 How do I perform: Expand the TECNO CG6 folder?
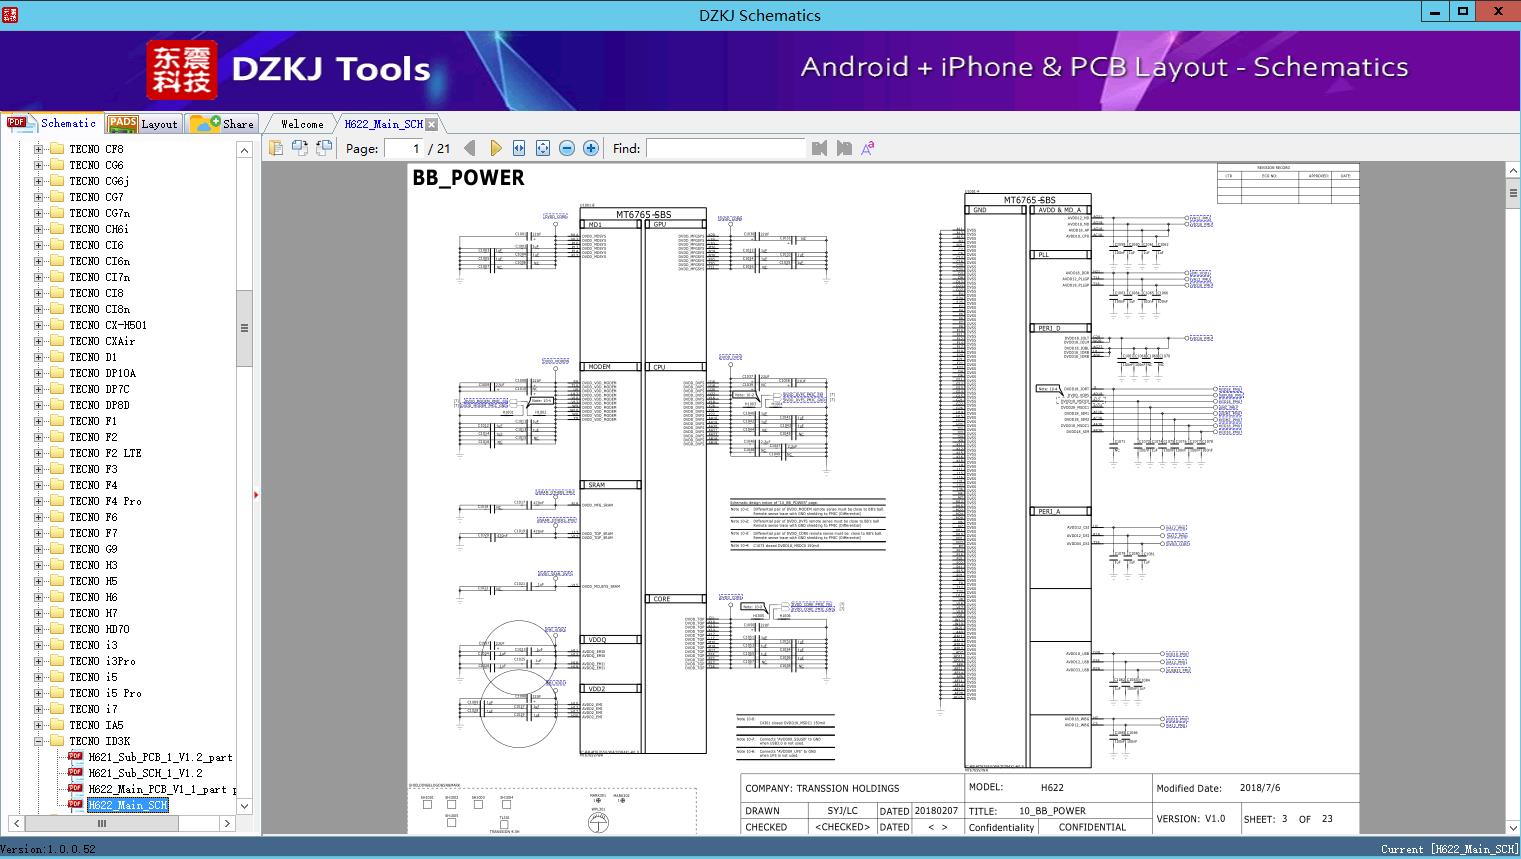38,165
